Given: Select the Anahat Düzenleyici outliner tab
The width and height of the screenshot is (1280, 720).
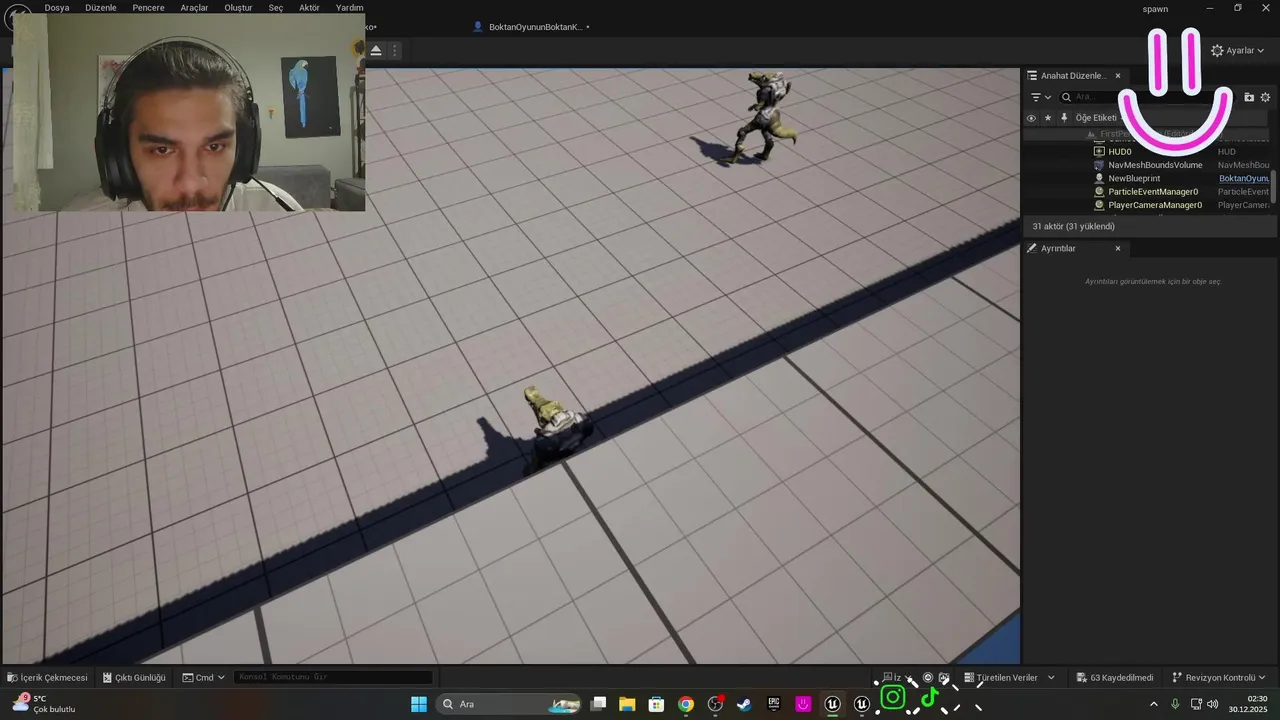Looking at the screenshot, I should pyautogui.click(x=1073, y=76).
